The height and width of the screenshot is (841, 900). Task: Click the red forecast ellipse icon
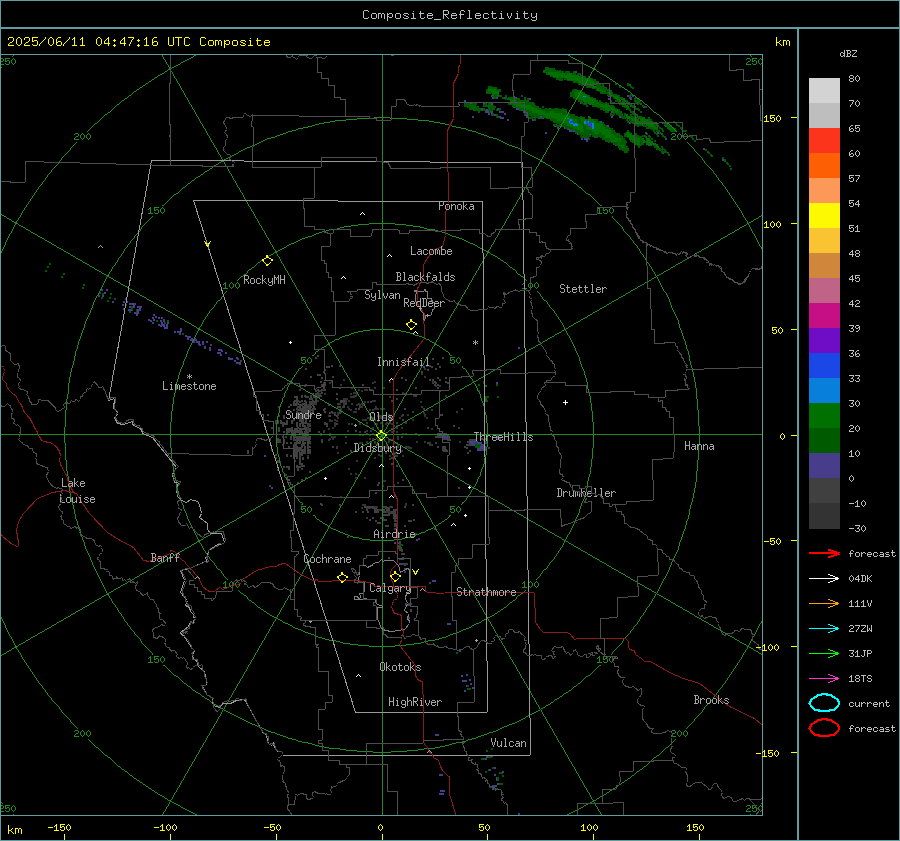tap(824, 728)
